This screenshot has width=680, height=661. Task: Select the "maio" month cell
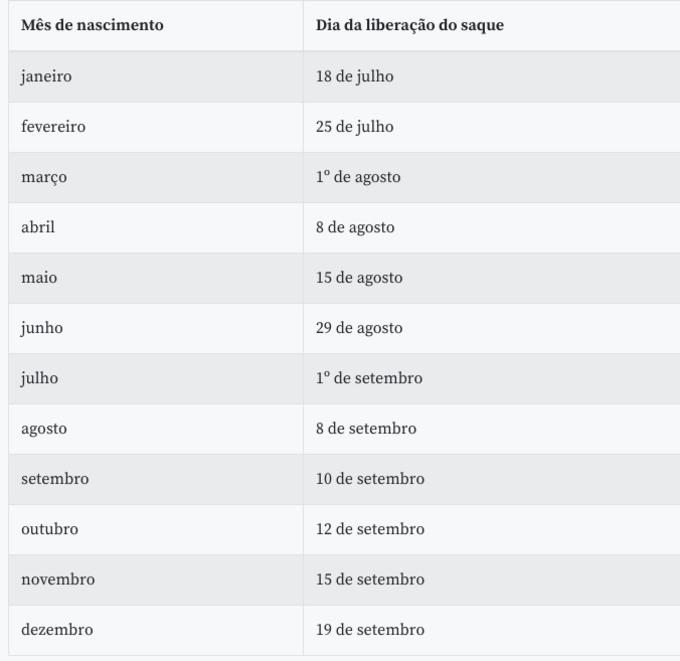(x=39, y=278)
